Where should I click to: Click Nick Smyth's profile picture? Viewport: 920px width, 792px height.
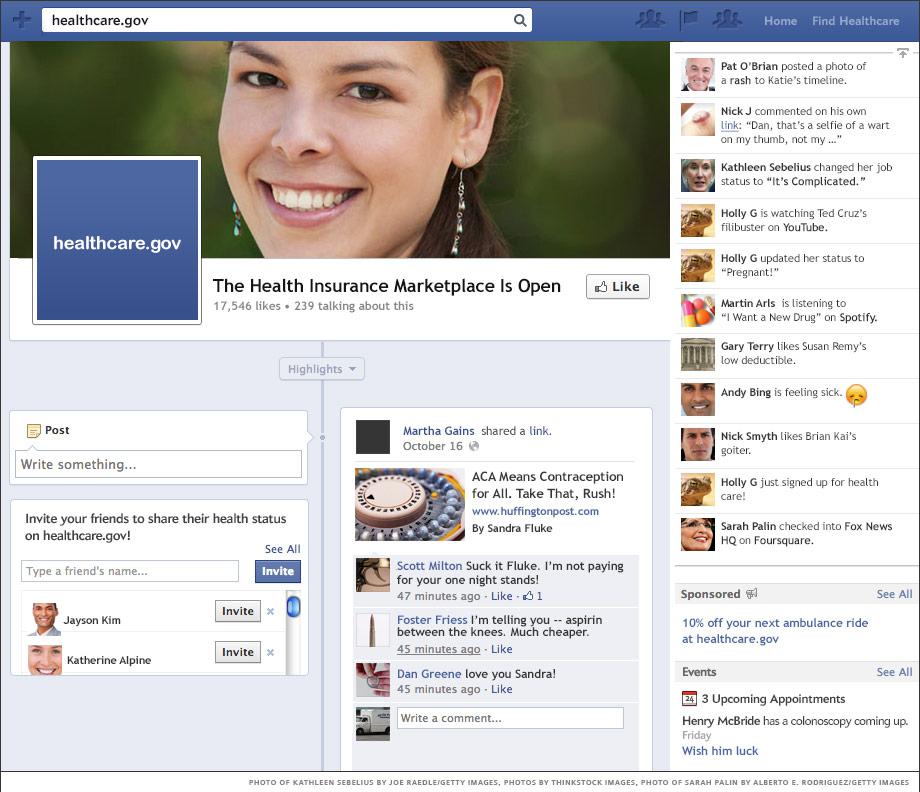(698, 444)
